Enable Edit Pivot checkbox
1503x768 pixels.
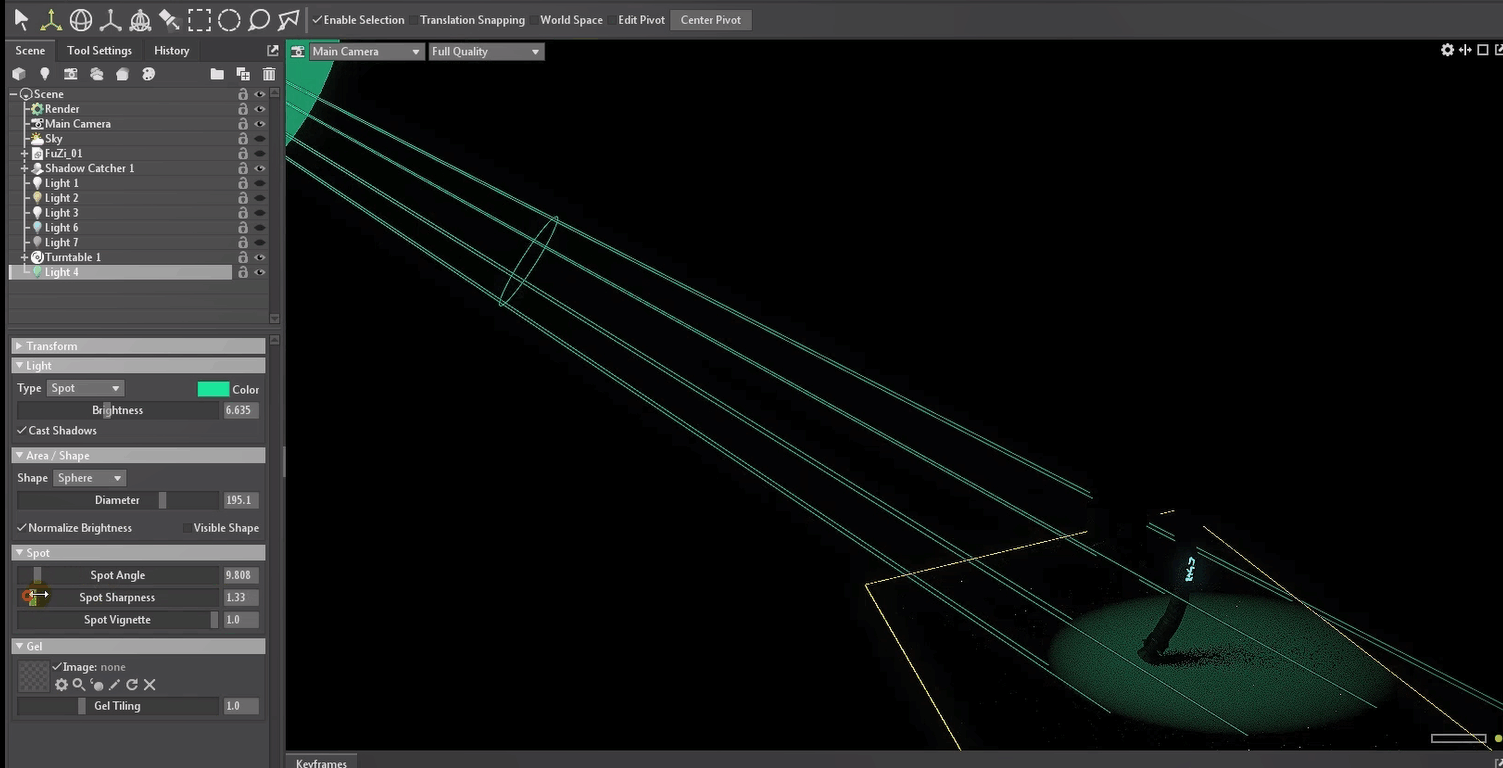(x=612, y=20)
